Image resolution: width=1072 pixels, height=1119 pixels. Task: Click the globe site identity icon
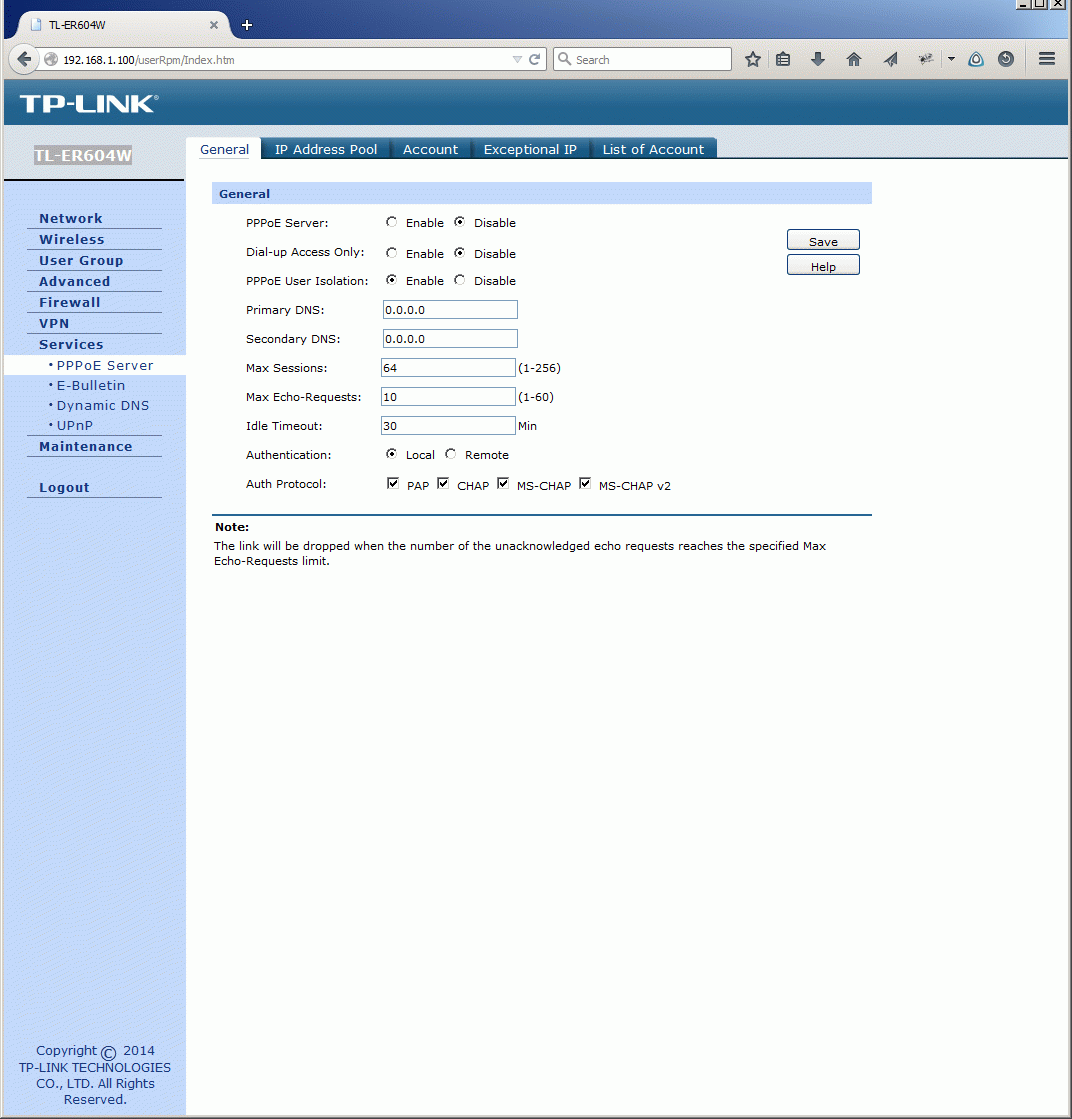(51, 59)
